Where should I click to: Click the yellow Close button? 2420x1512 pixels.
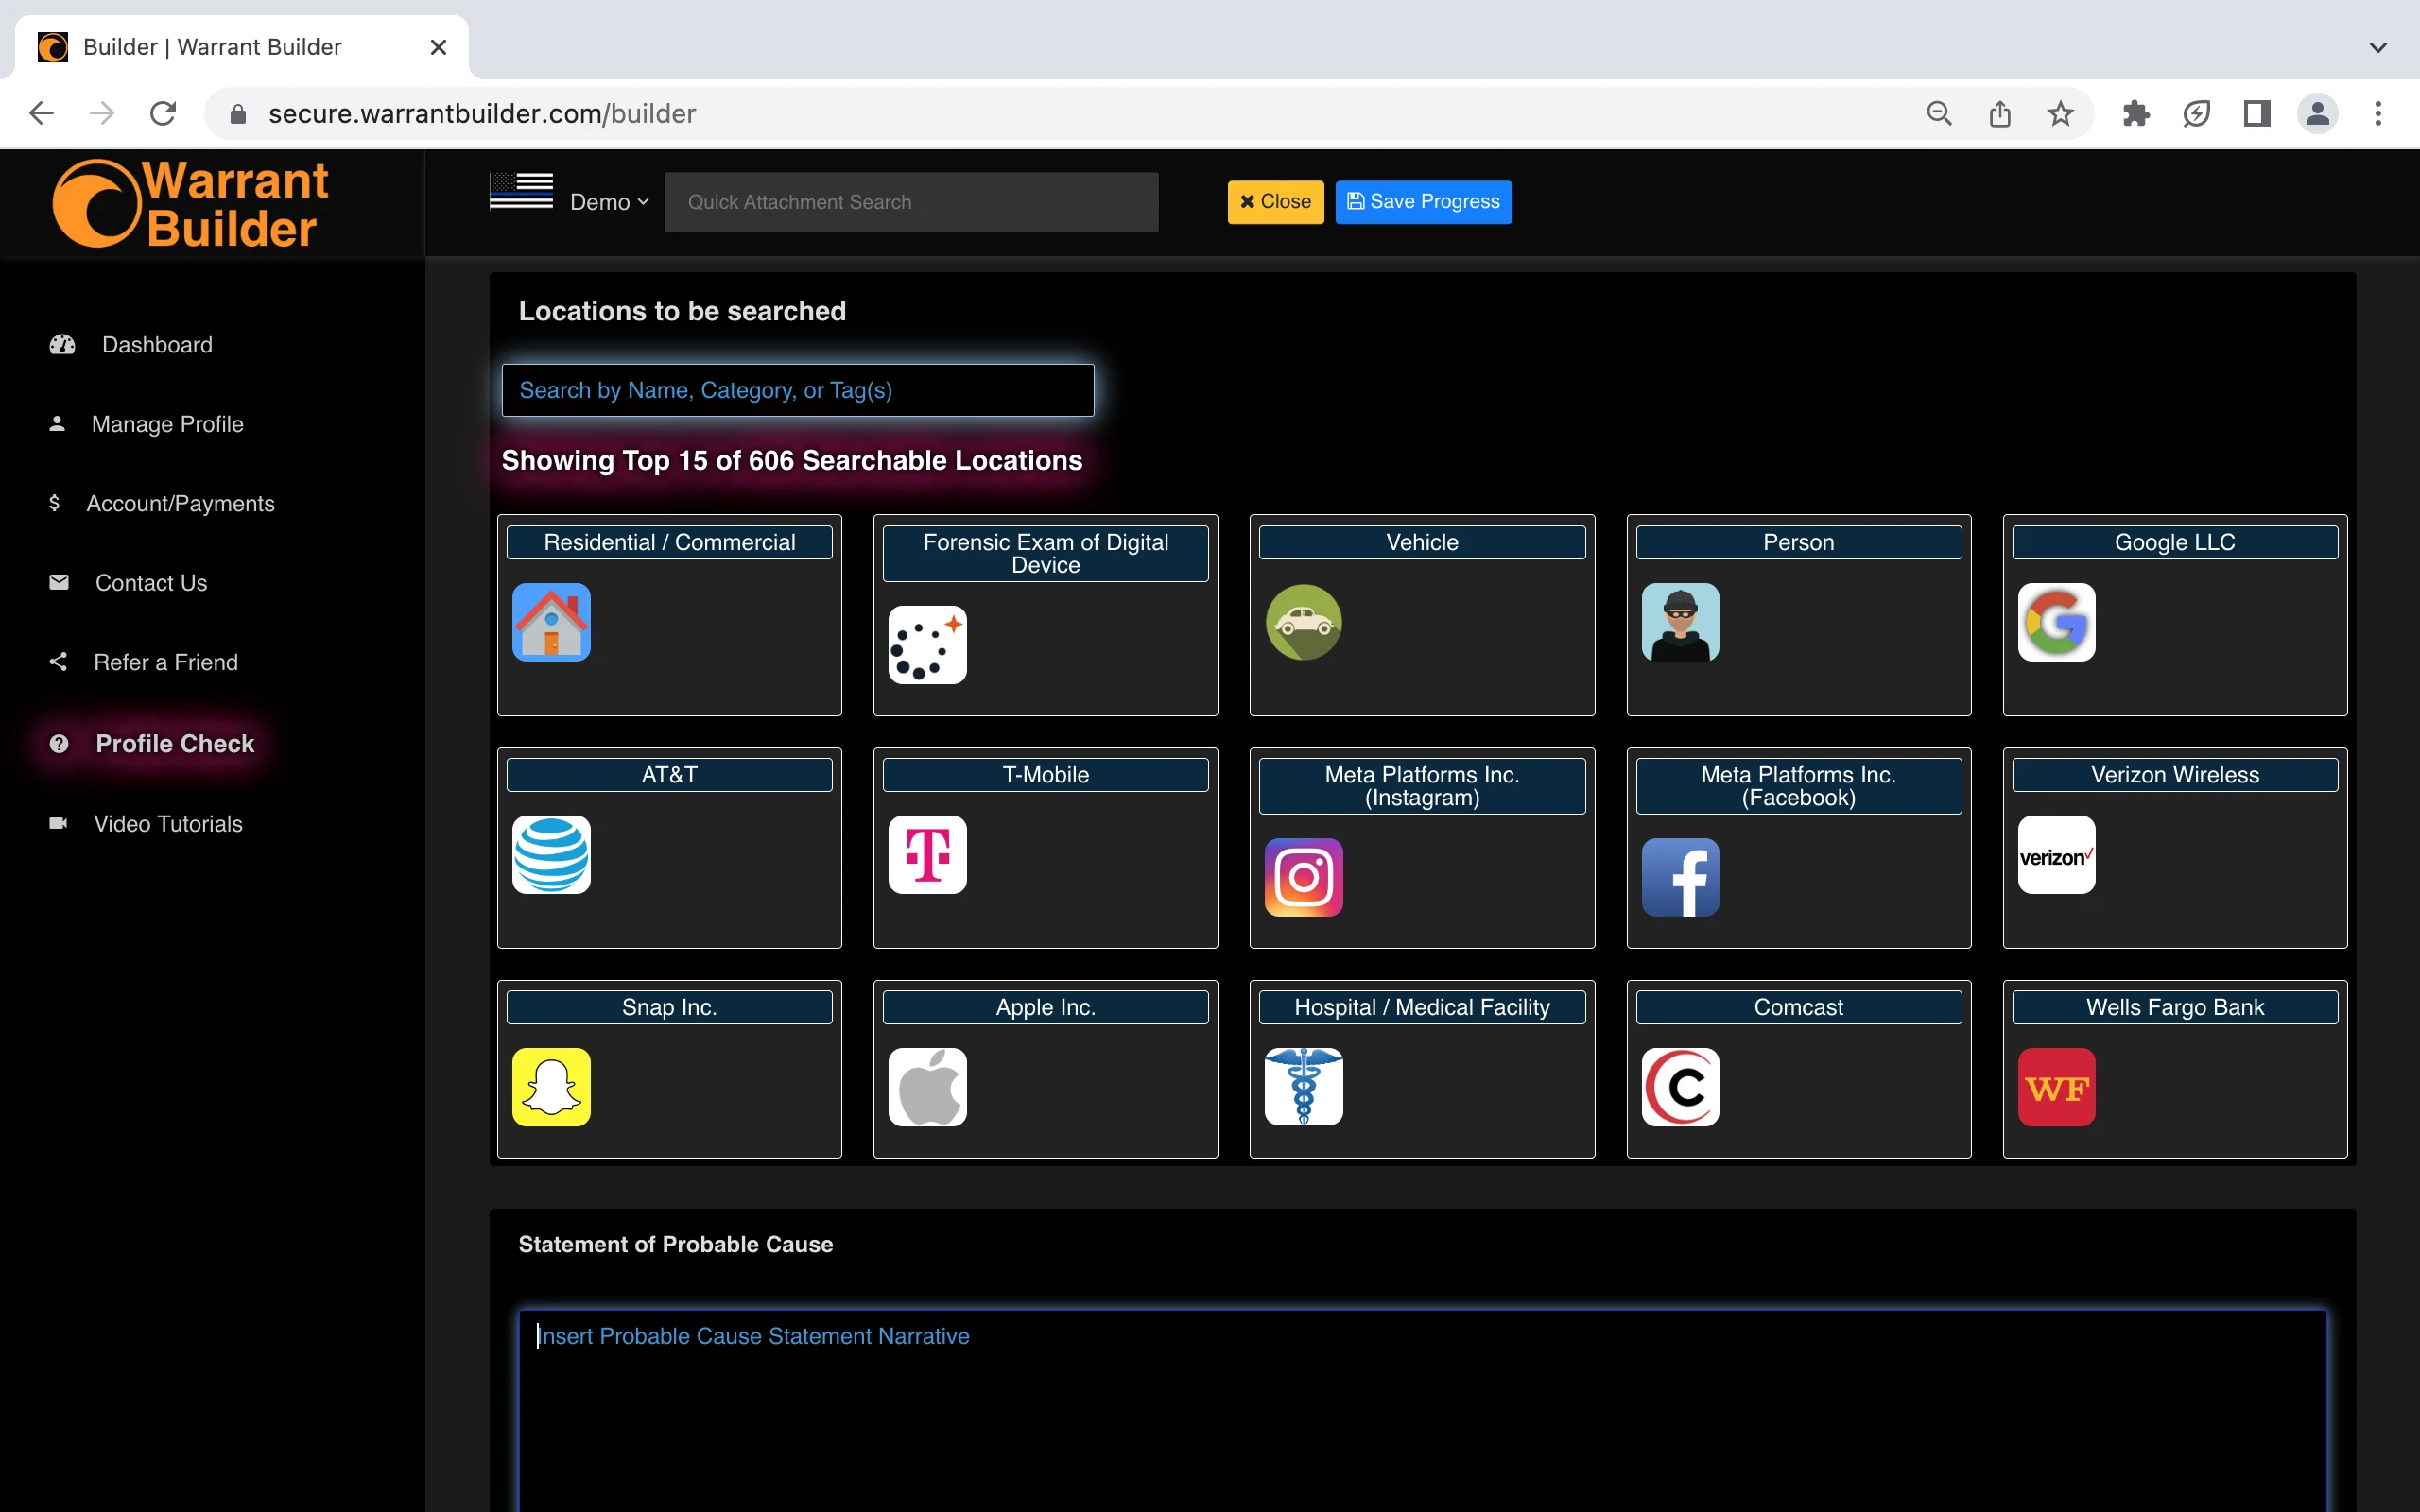pyautogui.click(x=1275, y=202)
